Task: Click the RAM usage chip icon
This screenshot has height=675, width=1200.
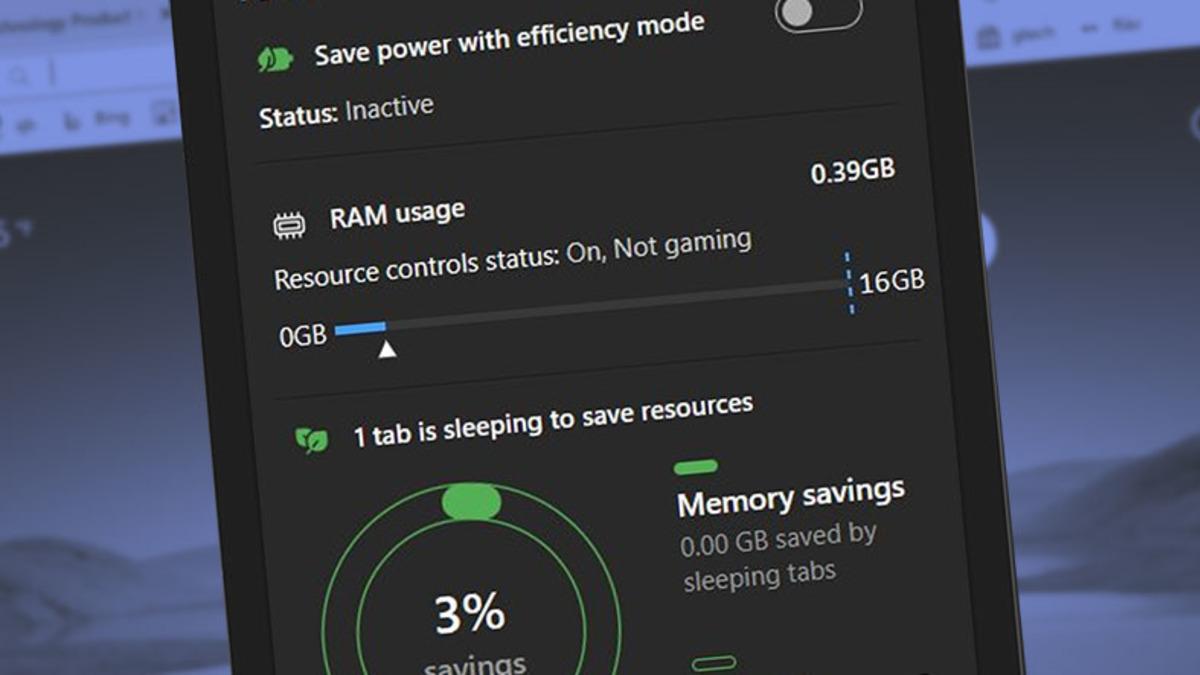Action: pyautogui.click(x=290, y=226)
